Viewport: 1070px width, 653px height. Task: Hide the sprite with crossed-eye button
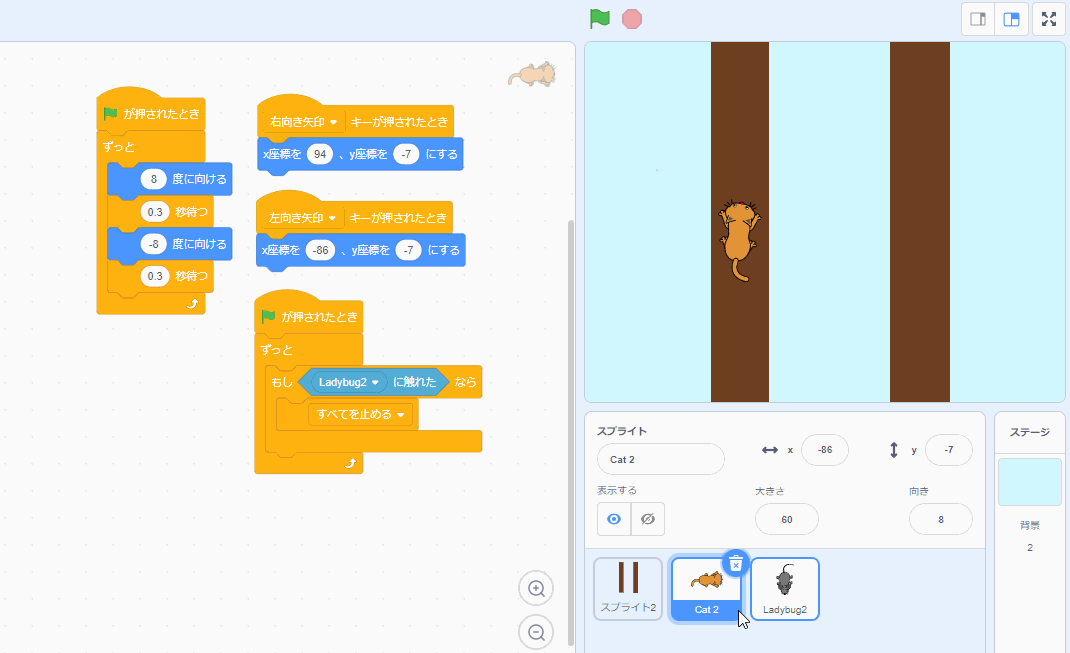(647, 519)
